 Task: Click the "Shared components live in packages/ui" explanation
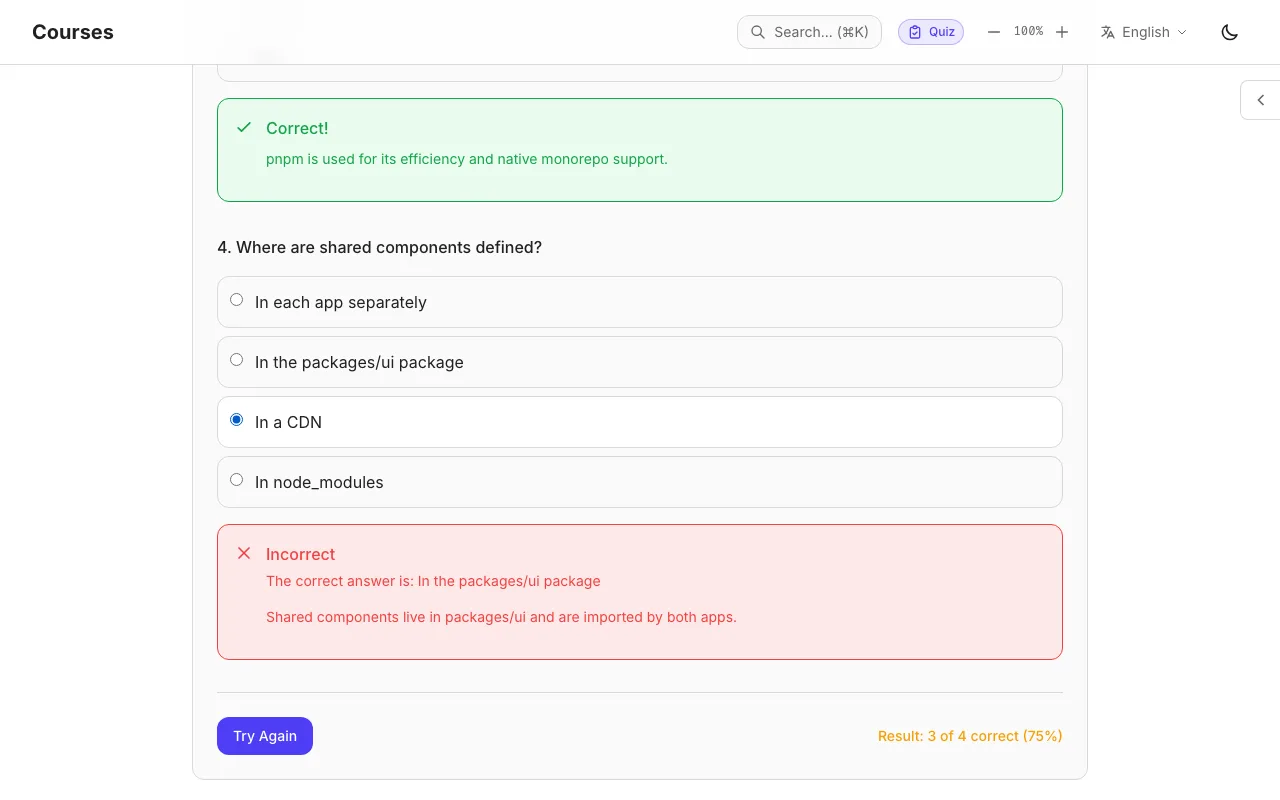pos(501,617)
